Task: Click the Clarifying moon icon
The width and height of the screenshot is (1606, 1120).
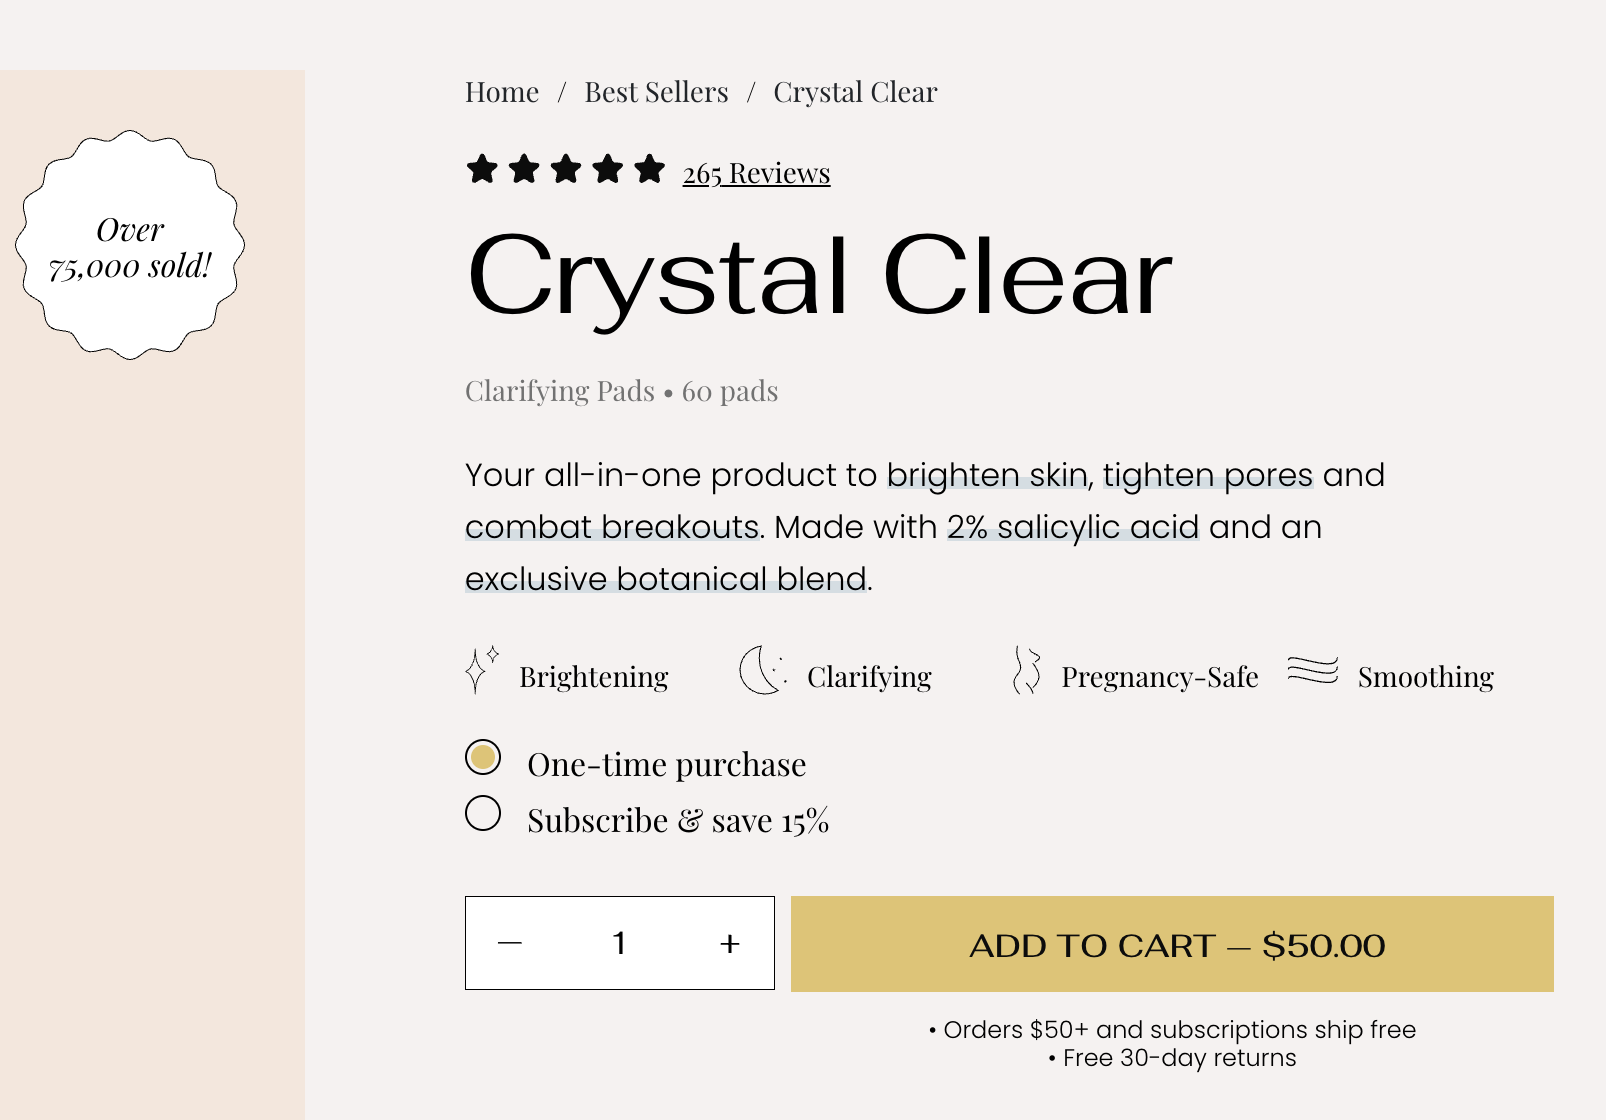Action: click(x=763, y=670)
